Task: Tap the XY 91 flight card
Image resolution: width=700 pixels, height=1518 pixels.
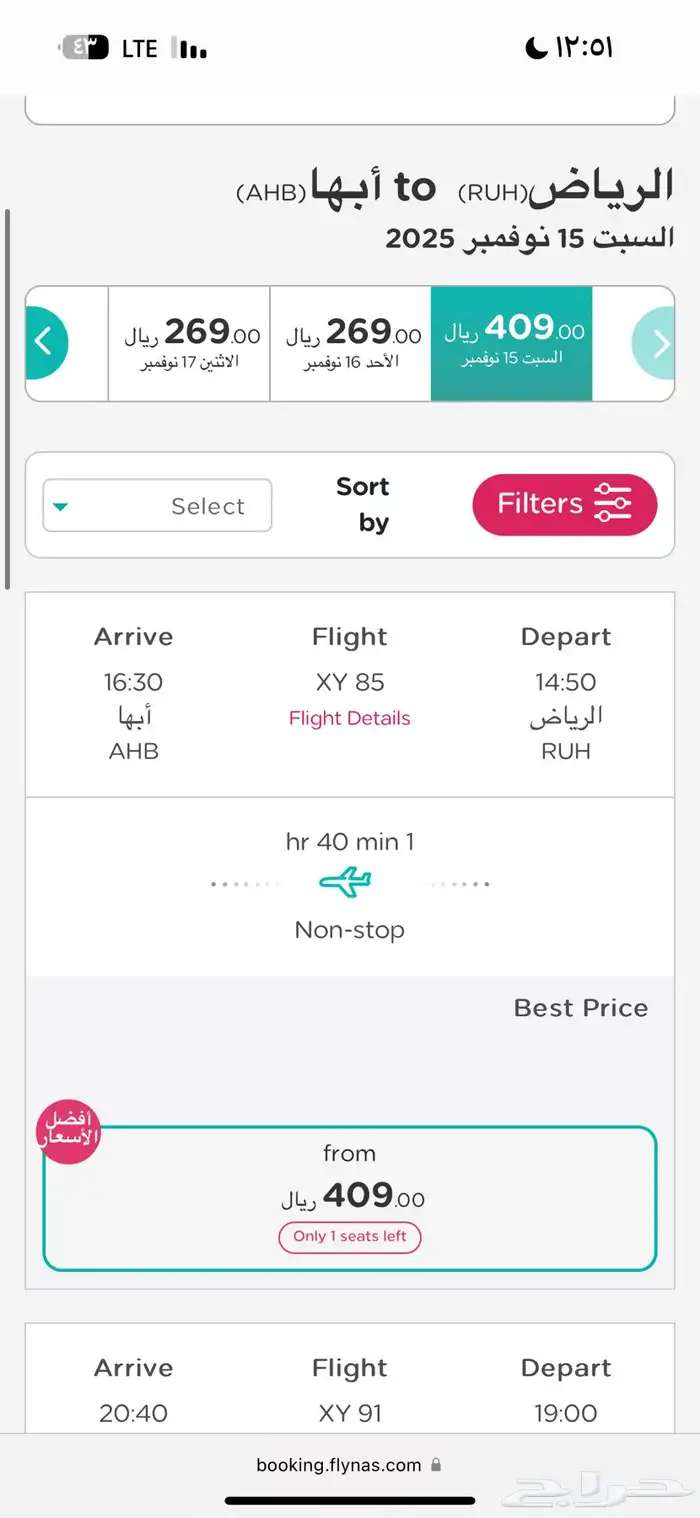Action: [x=350, y=1390]
